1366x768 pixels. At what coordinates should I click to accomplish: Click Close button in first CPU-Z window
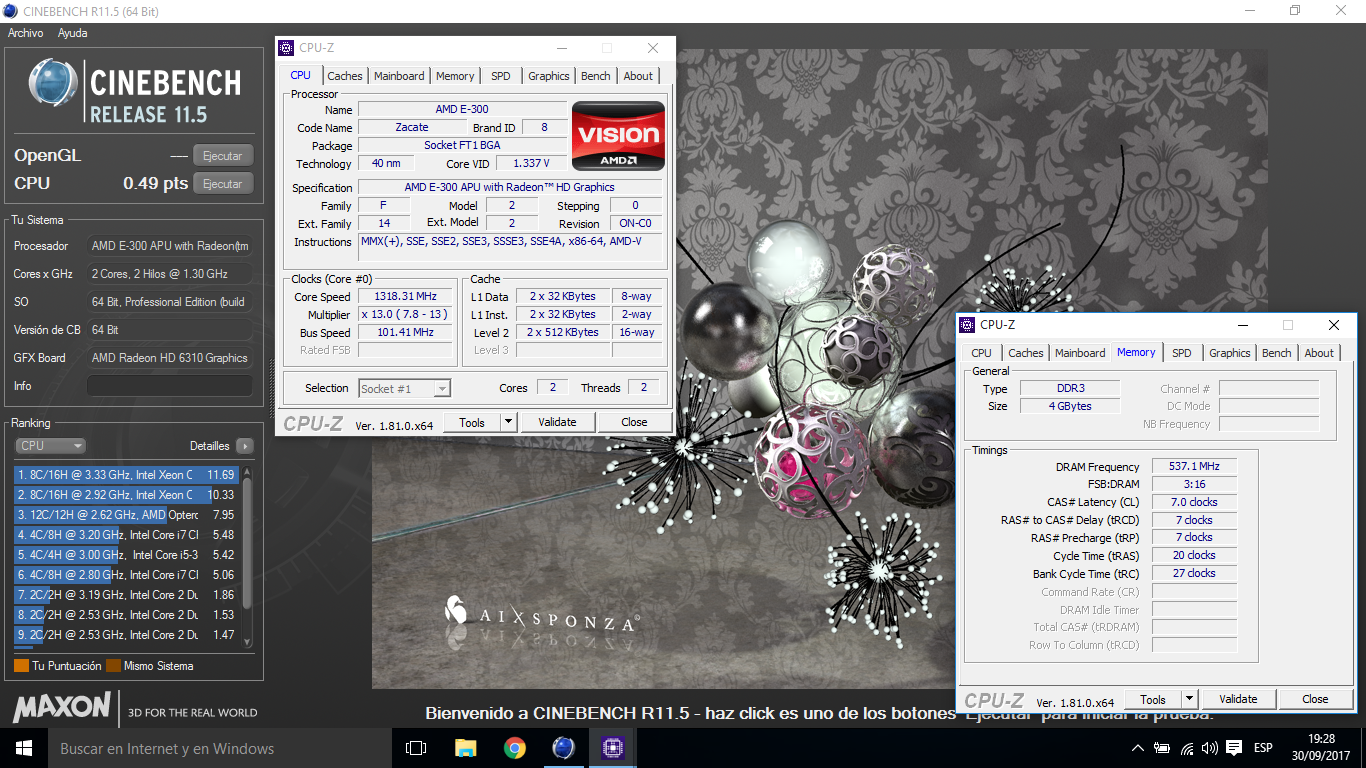click(x=634, y=422)
